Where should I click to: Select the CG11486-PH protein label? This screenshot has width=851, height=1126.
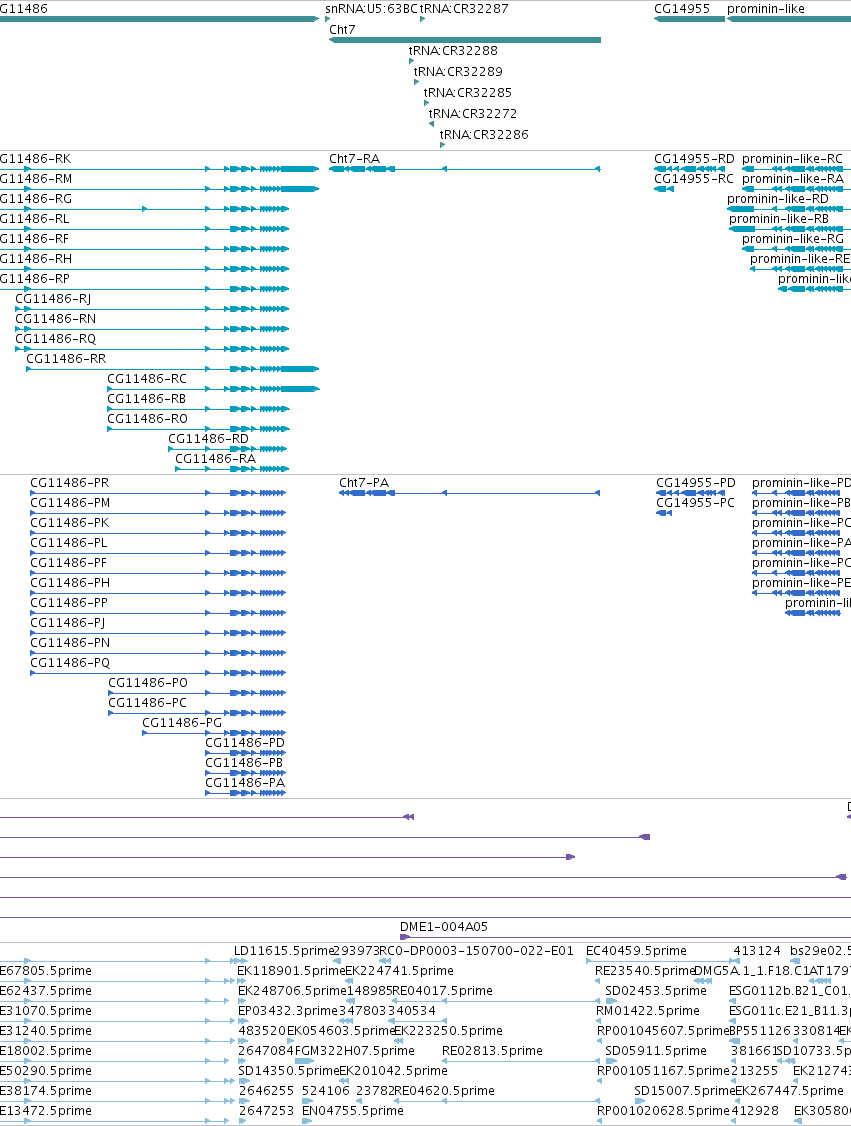70,584
